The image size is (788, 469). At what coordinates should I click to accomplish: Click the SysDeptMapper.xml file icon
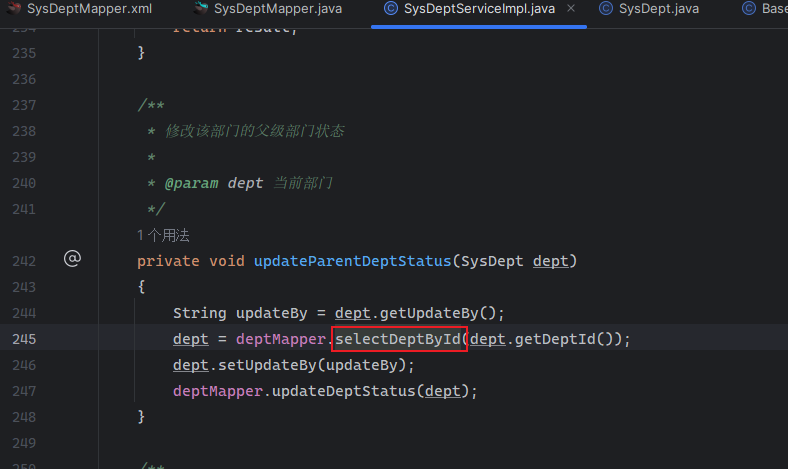point(15,9)
